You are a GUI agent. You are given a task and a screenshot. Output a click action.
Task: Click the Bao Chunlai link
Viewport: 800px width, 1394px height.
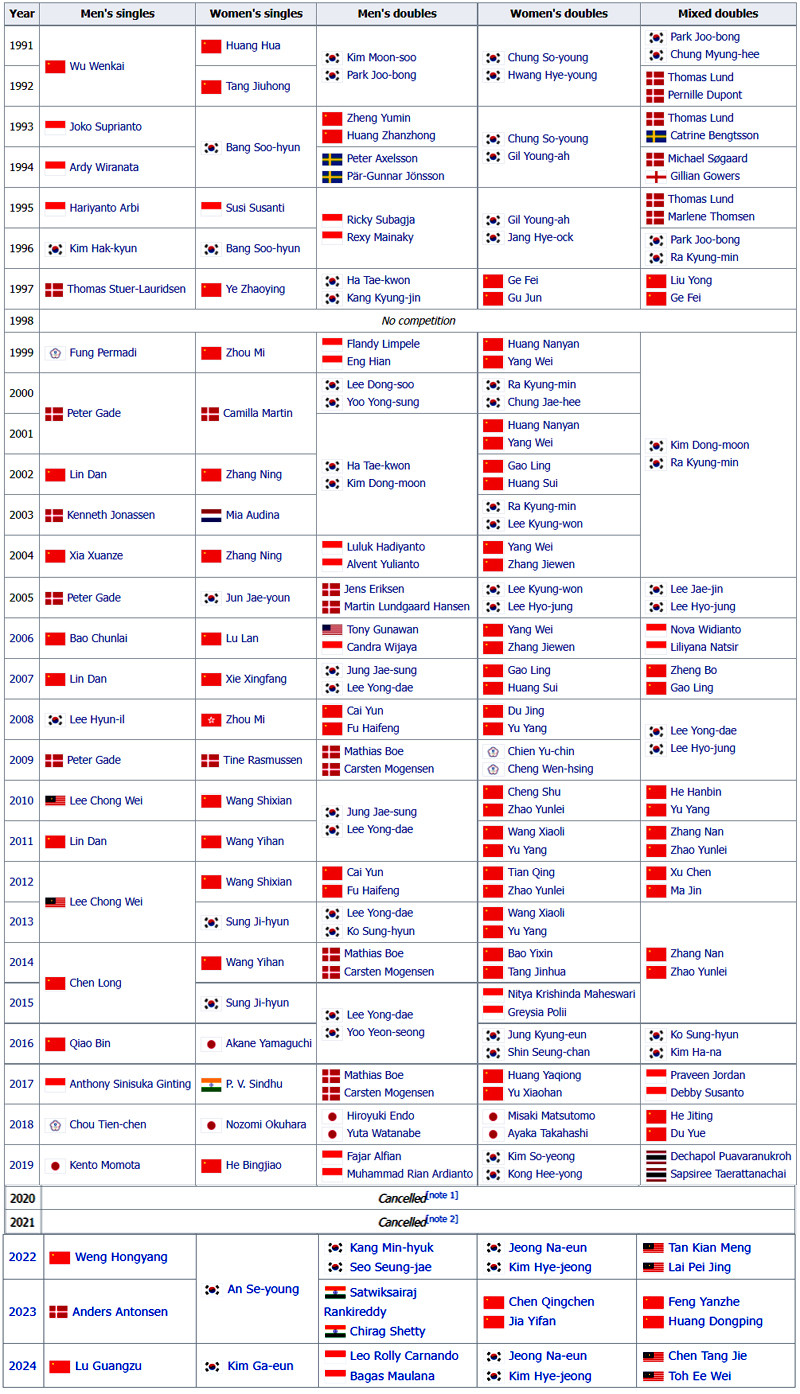click(x=99, y=638)
